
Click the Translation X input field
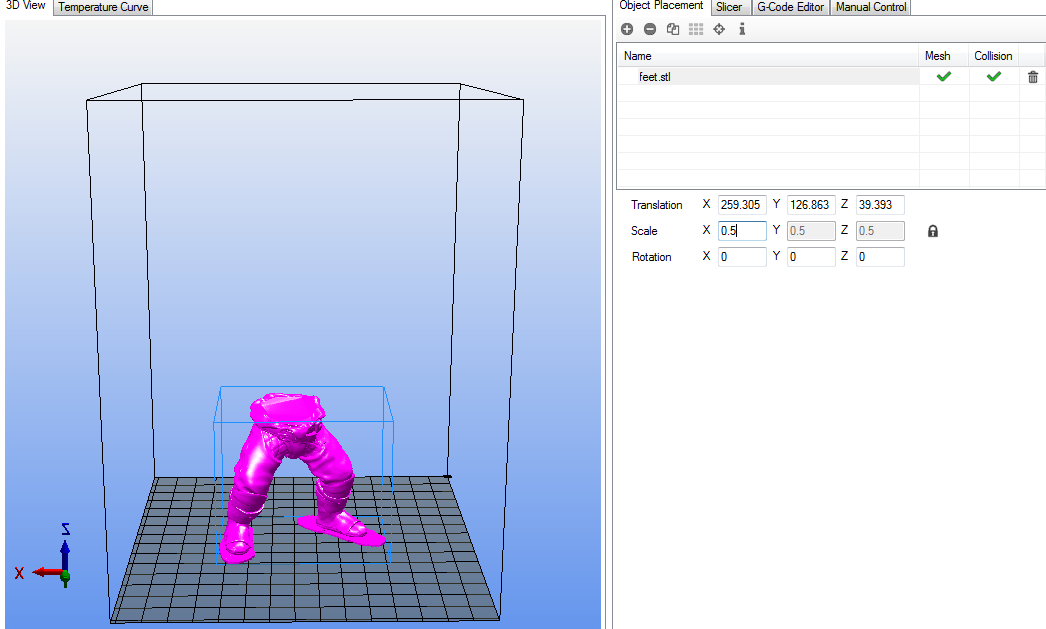(741, 205)
